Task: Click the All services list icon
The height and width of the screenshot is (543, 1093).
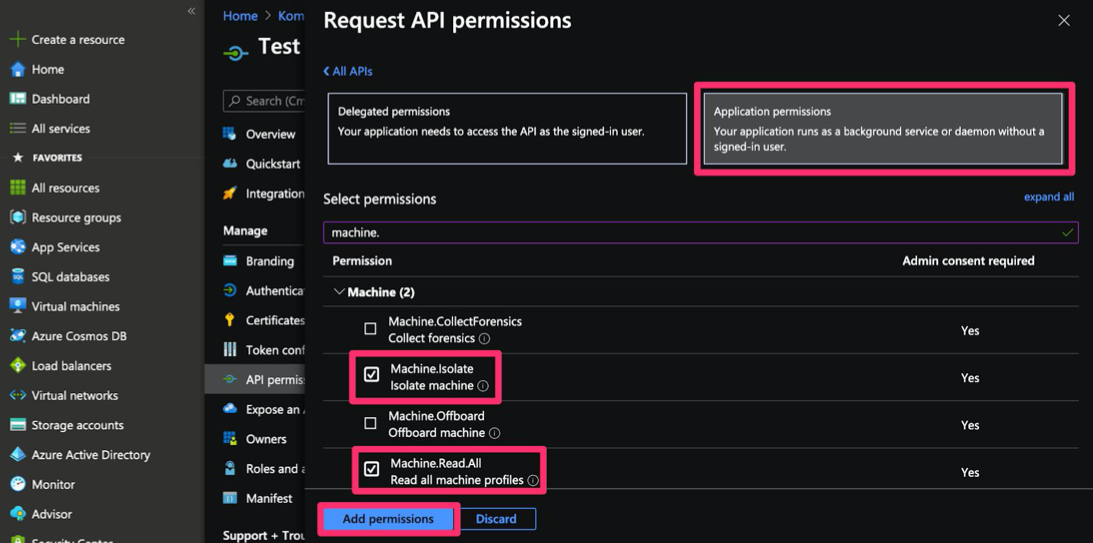Action: 18,128
